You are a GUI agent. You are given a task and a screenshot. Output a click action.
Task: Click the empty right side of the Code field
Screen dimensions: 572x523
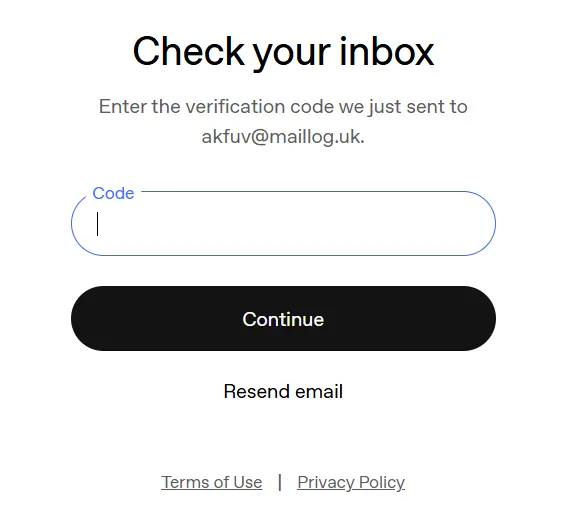click(x=401, y=223)
